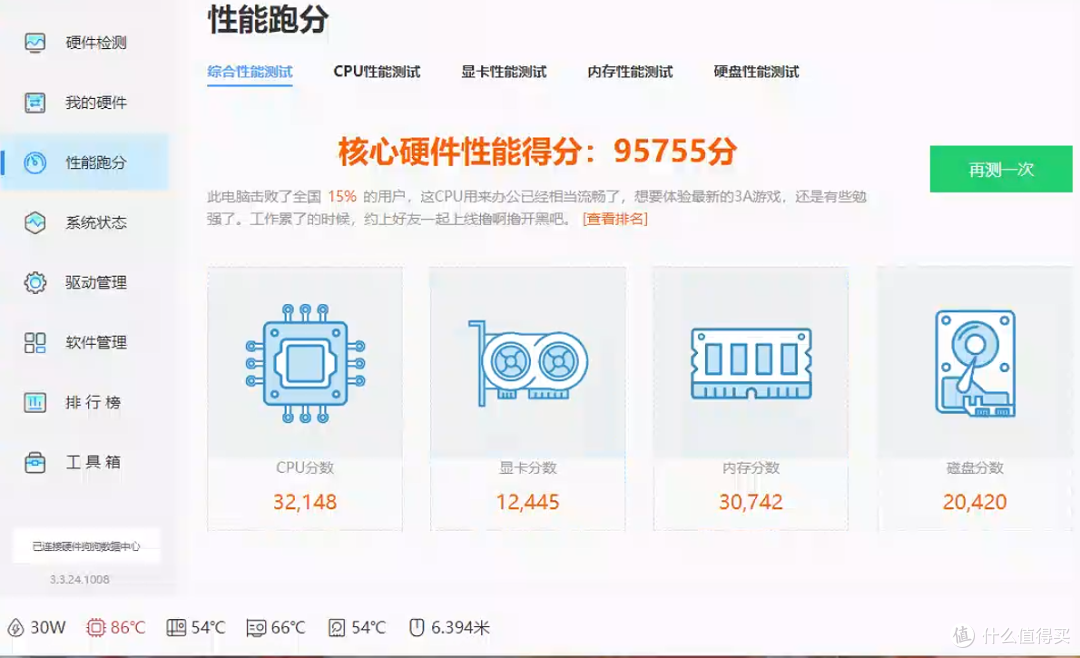The image size is (1080, 658).
Task: Click the 硬件检测 monitor icon in sidebar
Action: (35, 43)
